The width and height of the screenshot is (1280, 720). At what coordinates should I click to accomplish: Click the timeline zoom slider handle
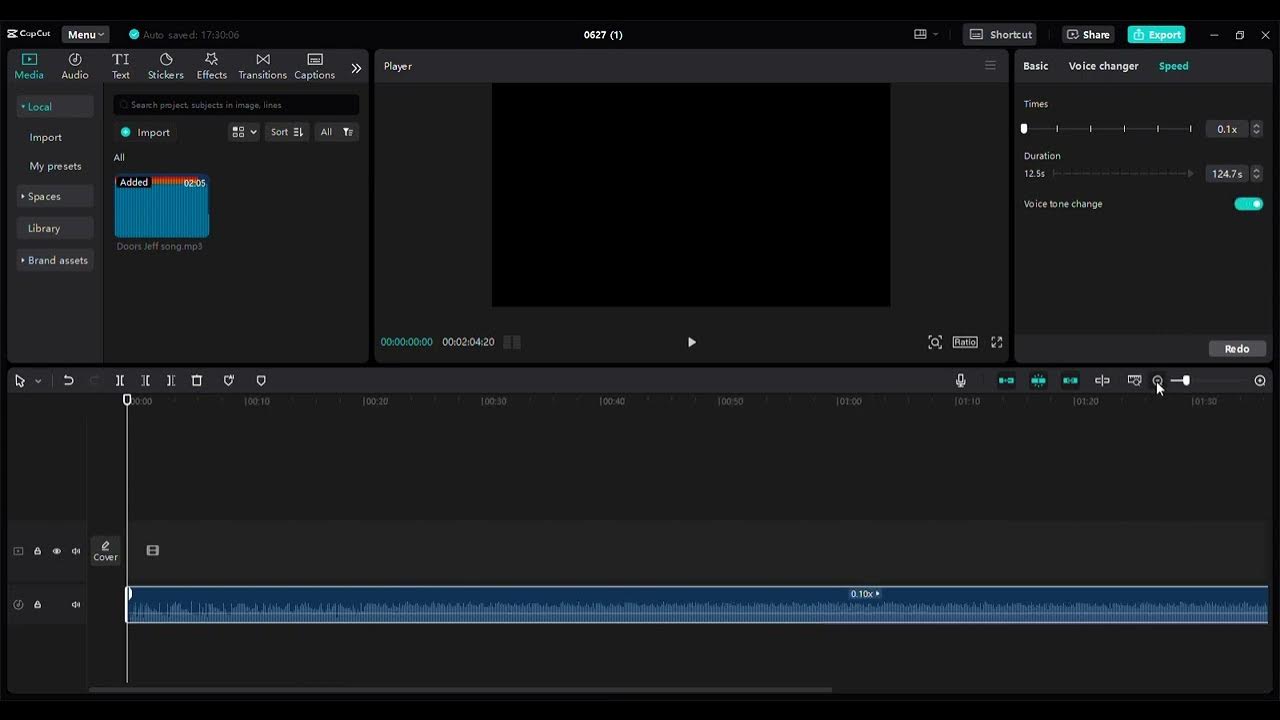[x=1186, y=381]
